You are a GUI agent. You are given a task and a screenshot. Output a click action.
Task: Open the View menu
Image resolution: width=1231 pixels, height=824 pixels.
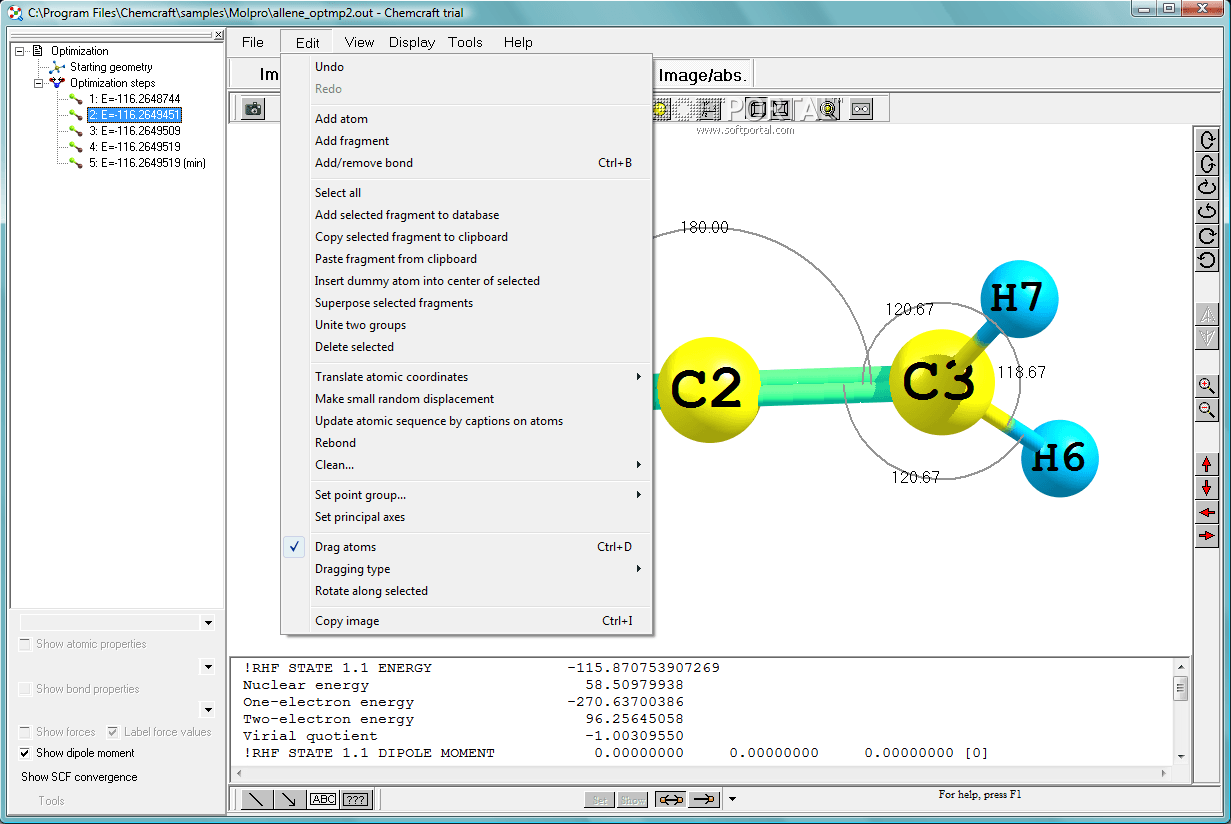[359, 42]
